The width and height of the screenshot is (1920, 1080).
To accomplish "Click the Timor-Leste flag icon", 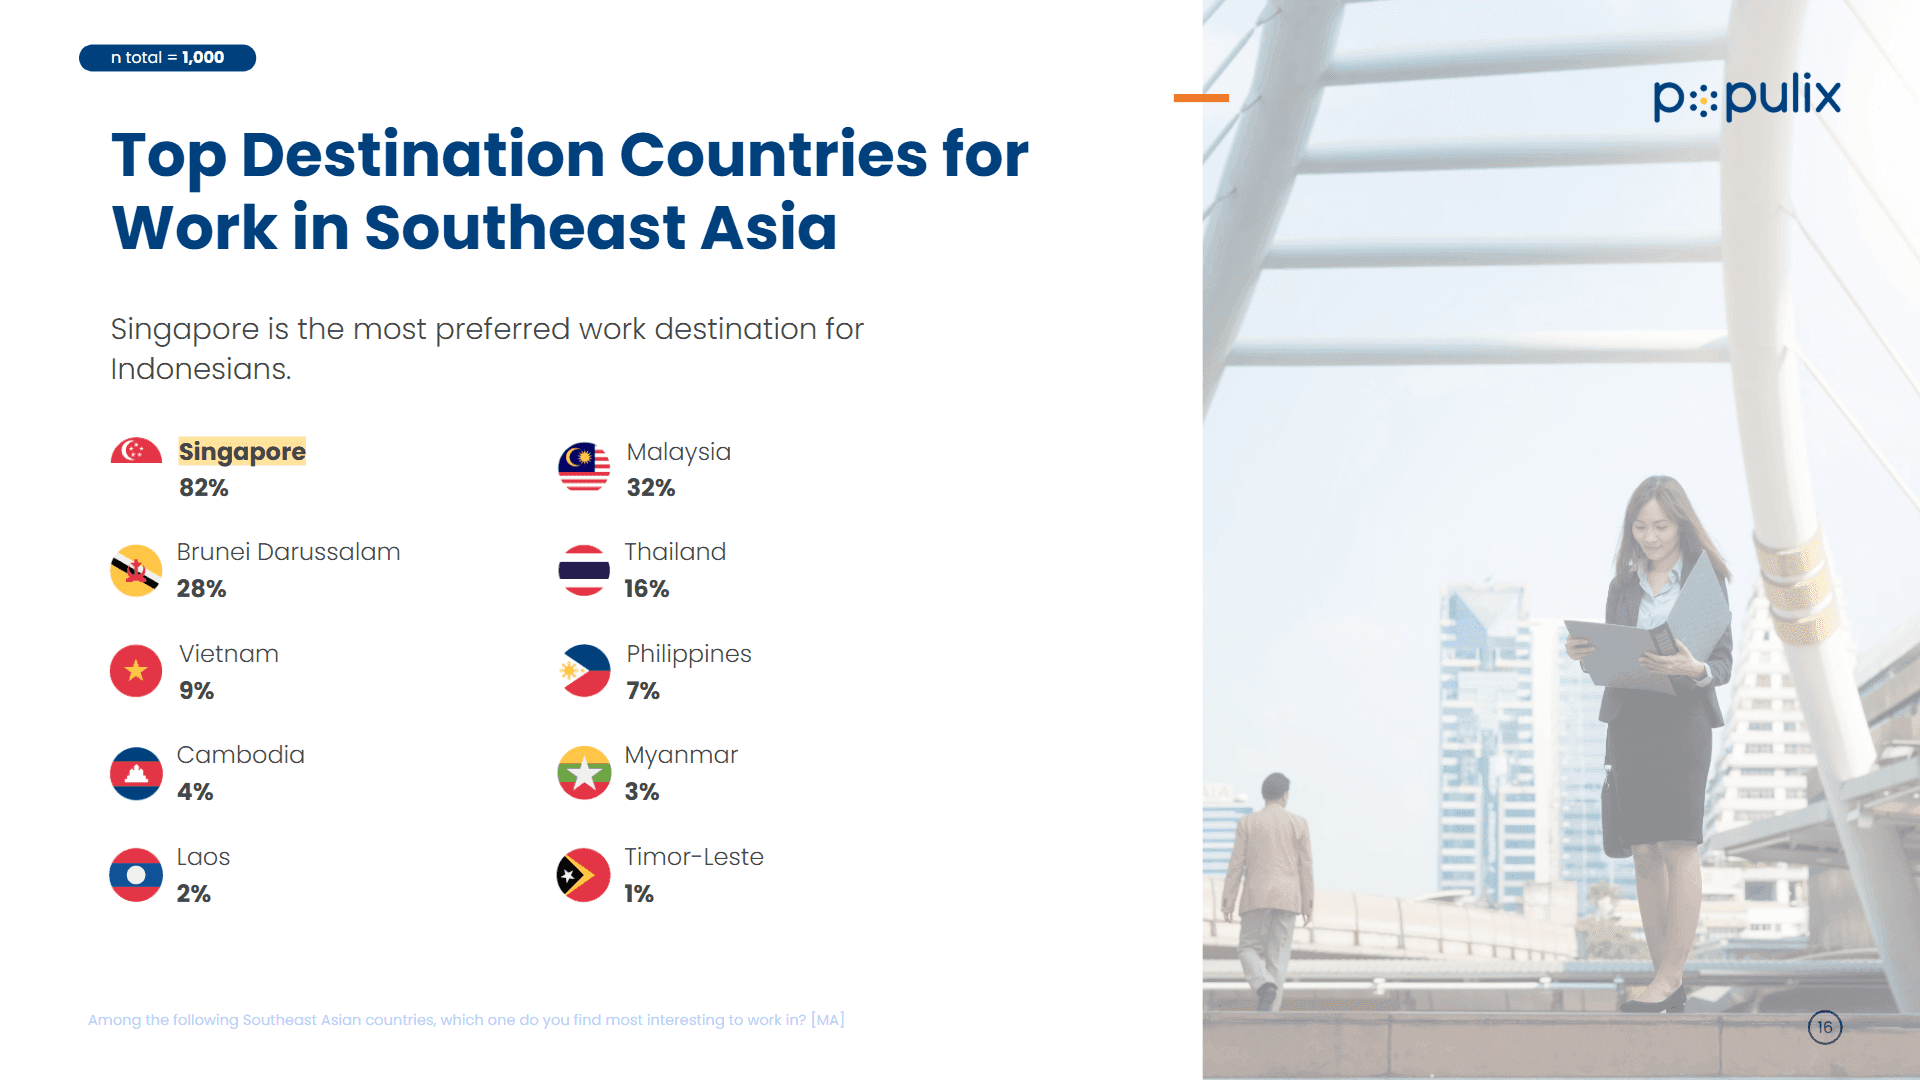I will 584,875.
